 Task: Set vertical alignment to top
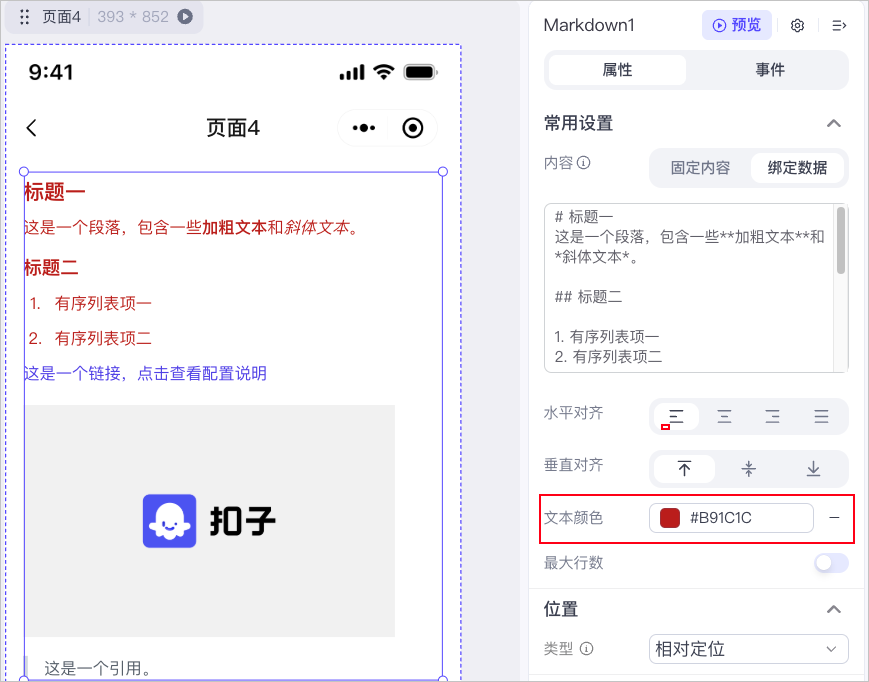[684, 469]
